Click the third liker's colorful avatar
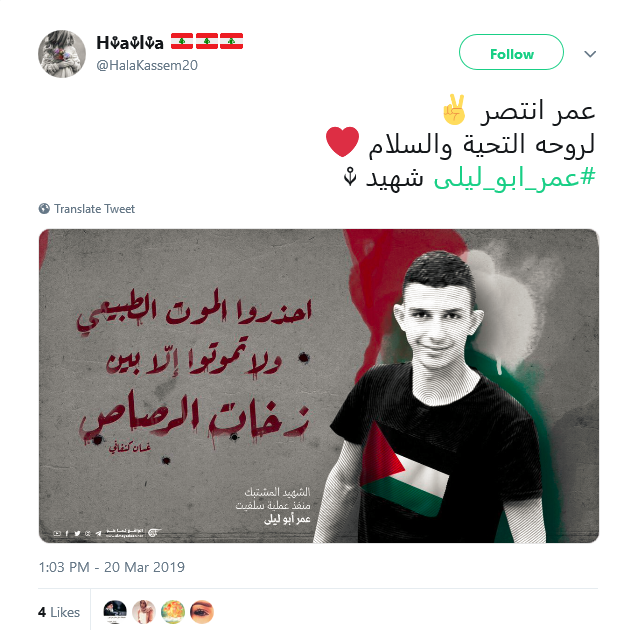The image size is (634, 630). [x=173, y=612]
